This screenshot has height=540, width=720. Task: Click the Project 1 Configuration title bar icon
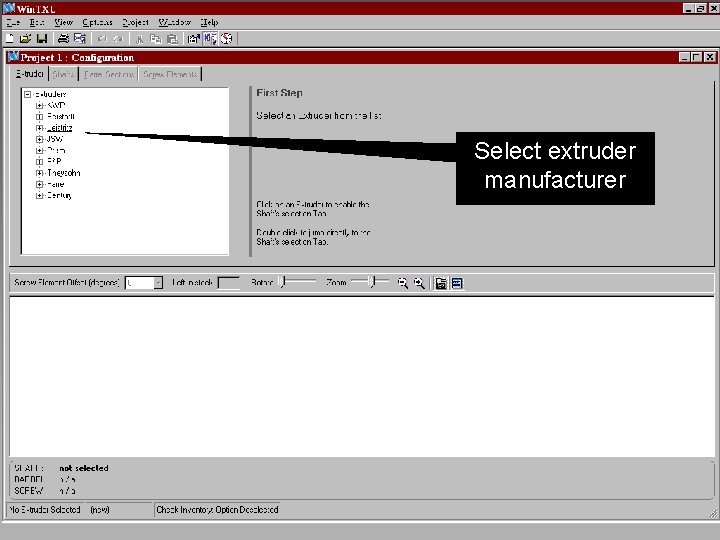(x=13, y=57)
